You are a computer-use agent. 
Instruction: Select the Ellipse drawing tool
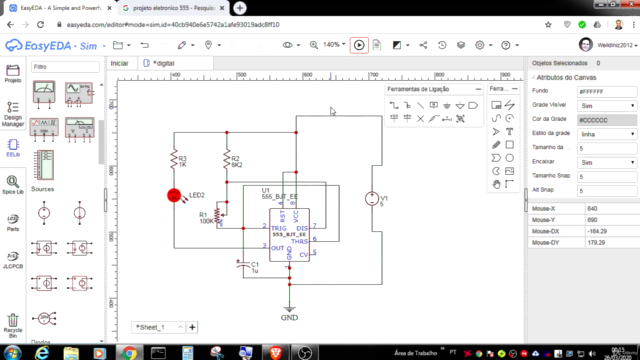509,158
